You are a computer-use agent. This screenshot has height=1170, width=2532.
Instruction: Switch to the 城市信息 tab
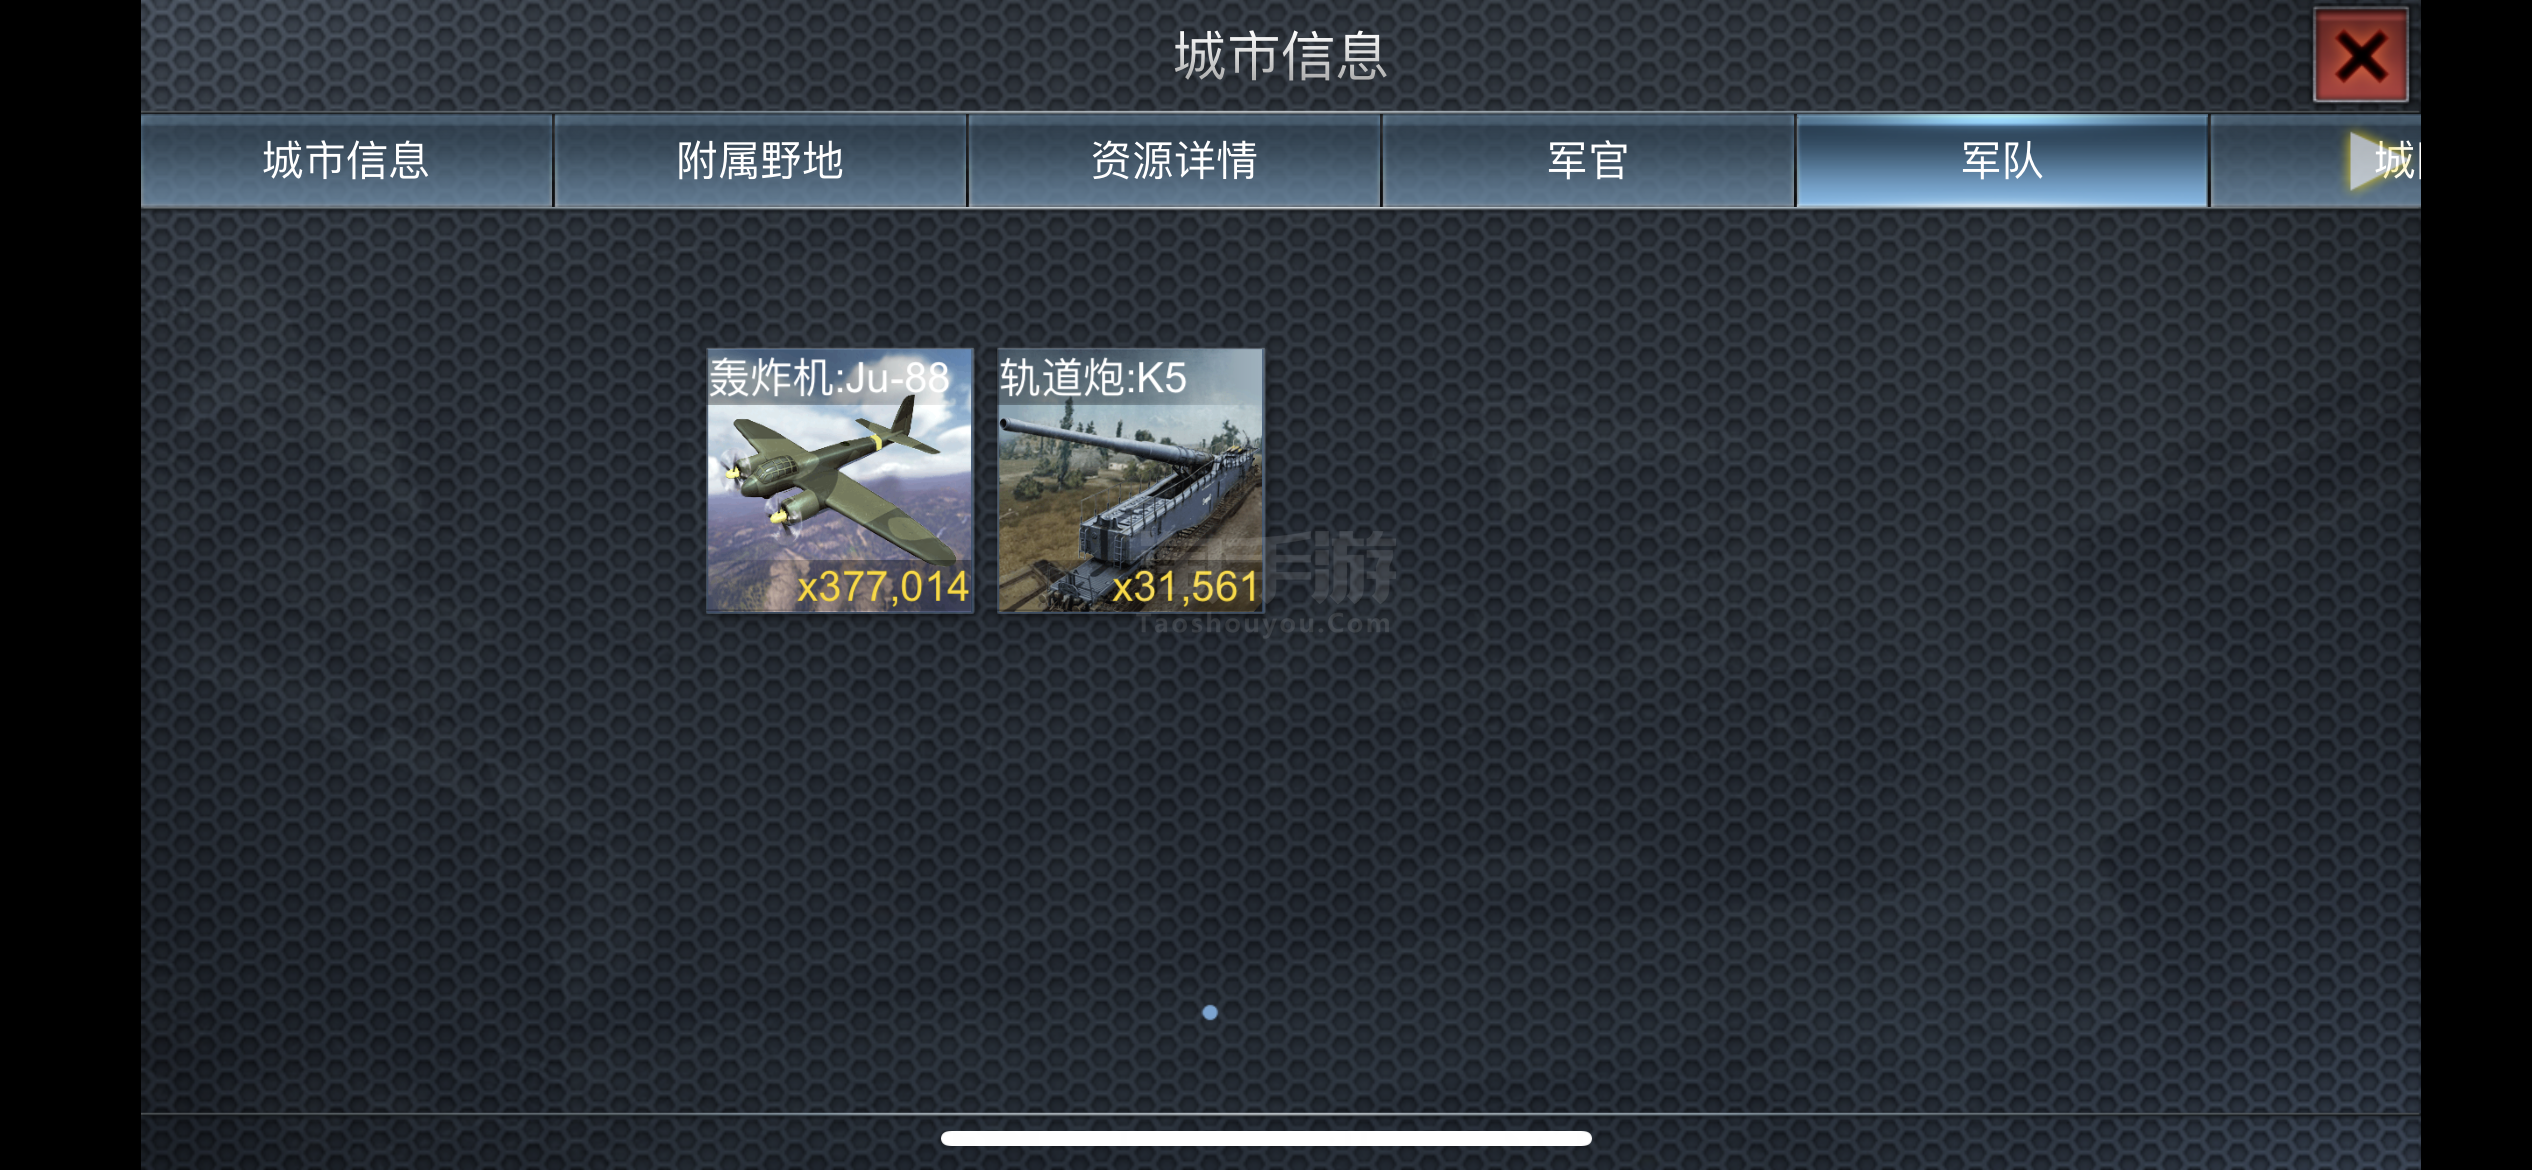point(346,161)
